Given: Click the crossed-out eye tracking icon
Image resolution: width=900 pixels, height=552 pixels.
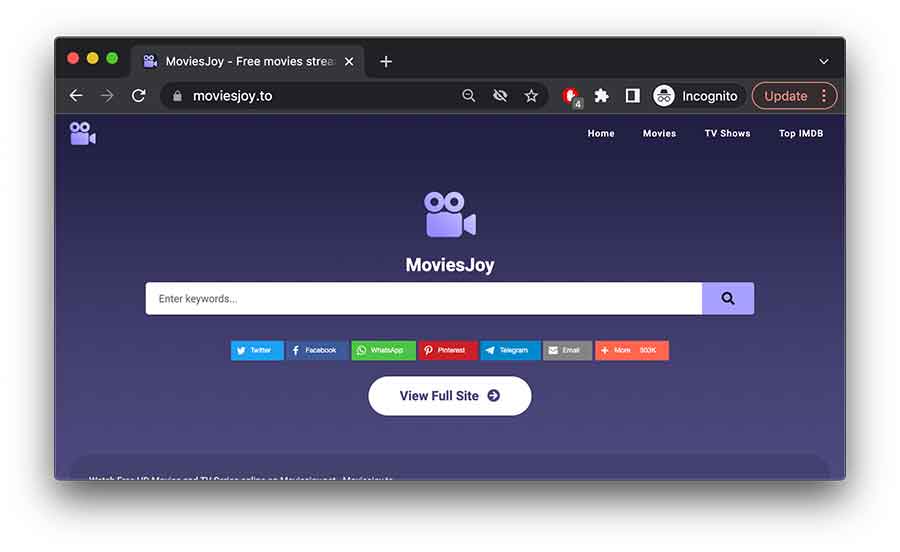Looking at the screenshot, I should [x=500, y=96].
